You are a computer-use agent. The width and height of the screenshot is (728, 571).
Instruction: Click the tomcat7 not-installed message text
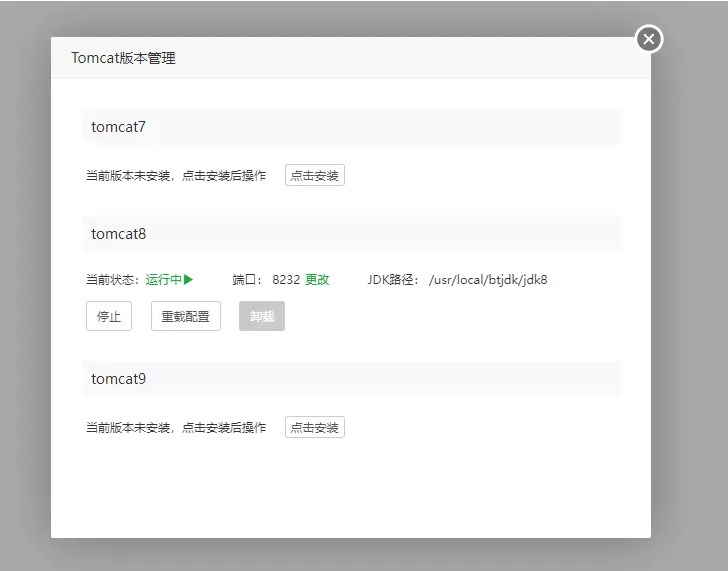tap(176, 176)
